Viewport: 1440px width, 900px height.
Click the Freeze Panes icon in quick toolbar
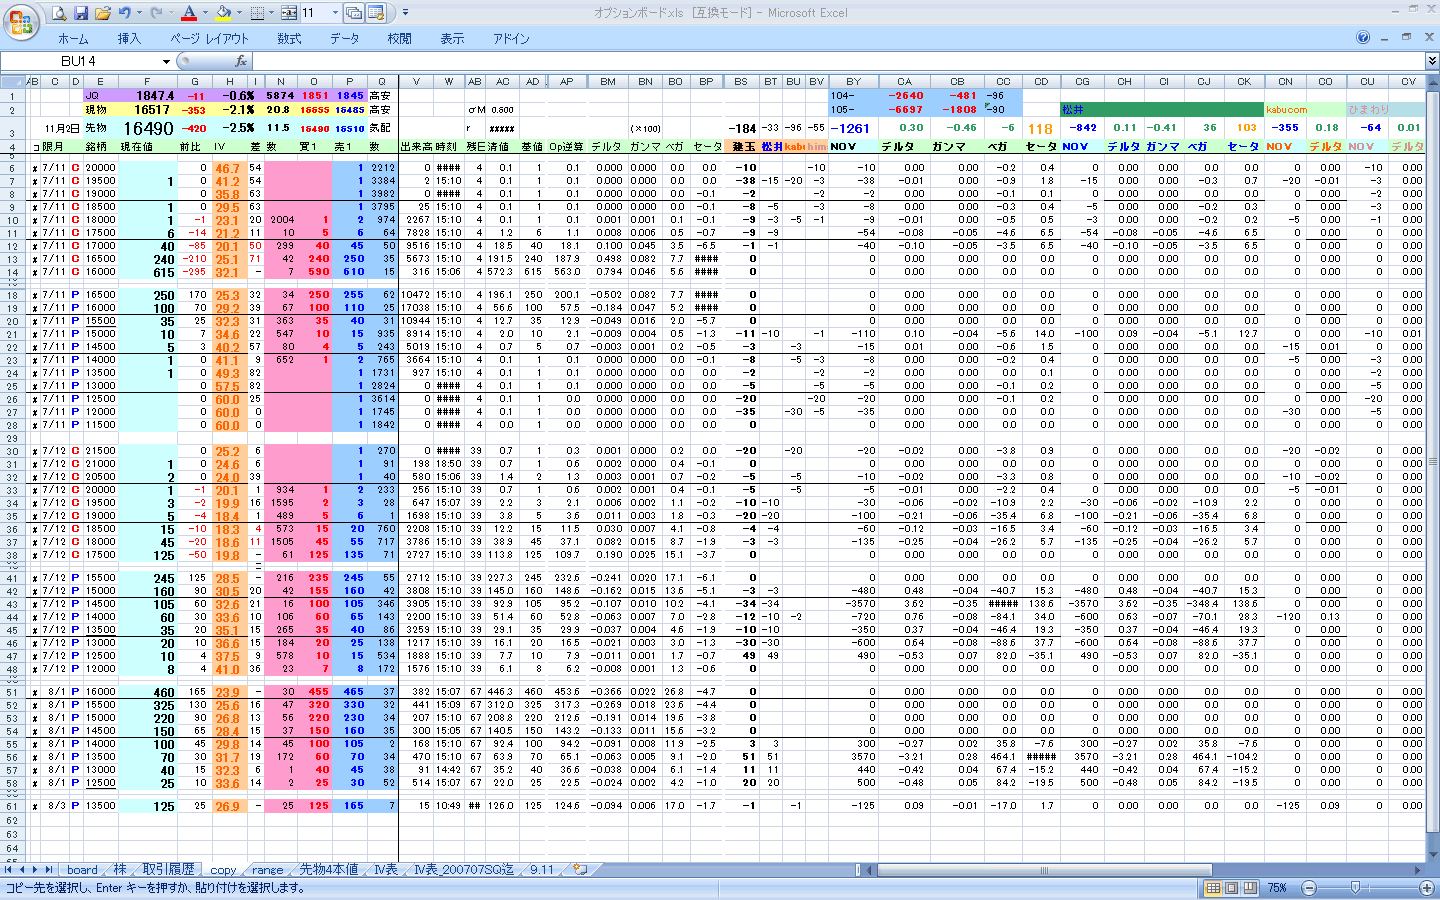point(376,13)
